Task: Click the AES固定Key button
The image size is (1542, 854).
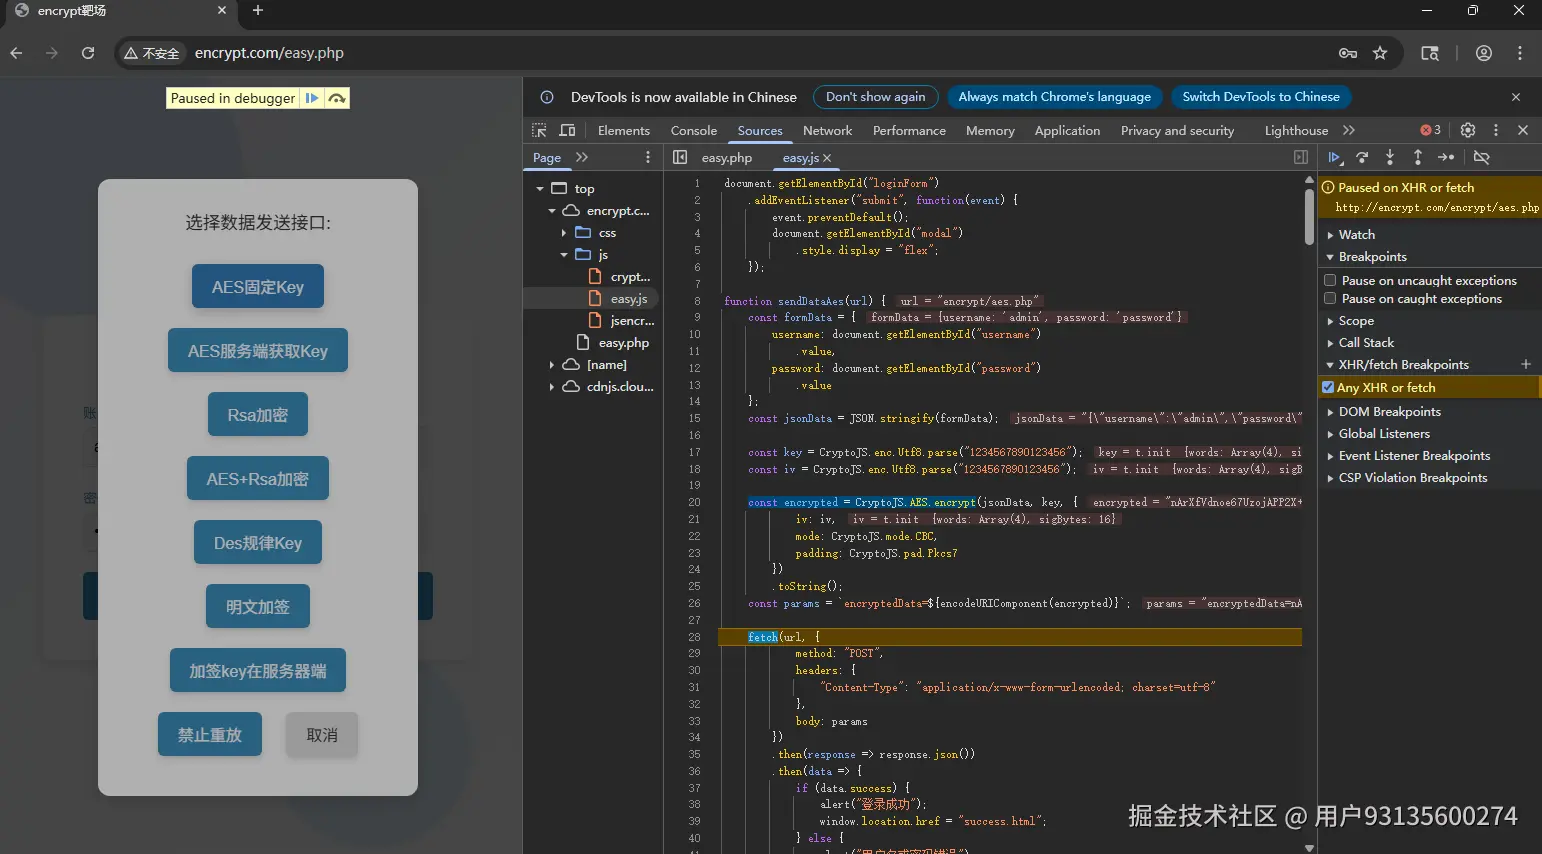Action: click(258, 287)
